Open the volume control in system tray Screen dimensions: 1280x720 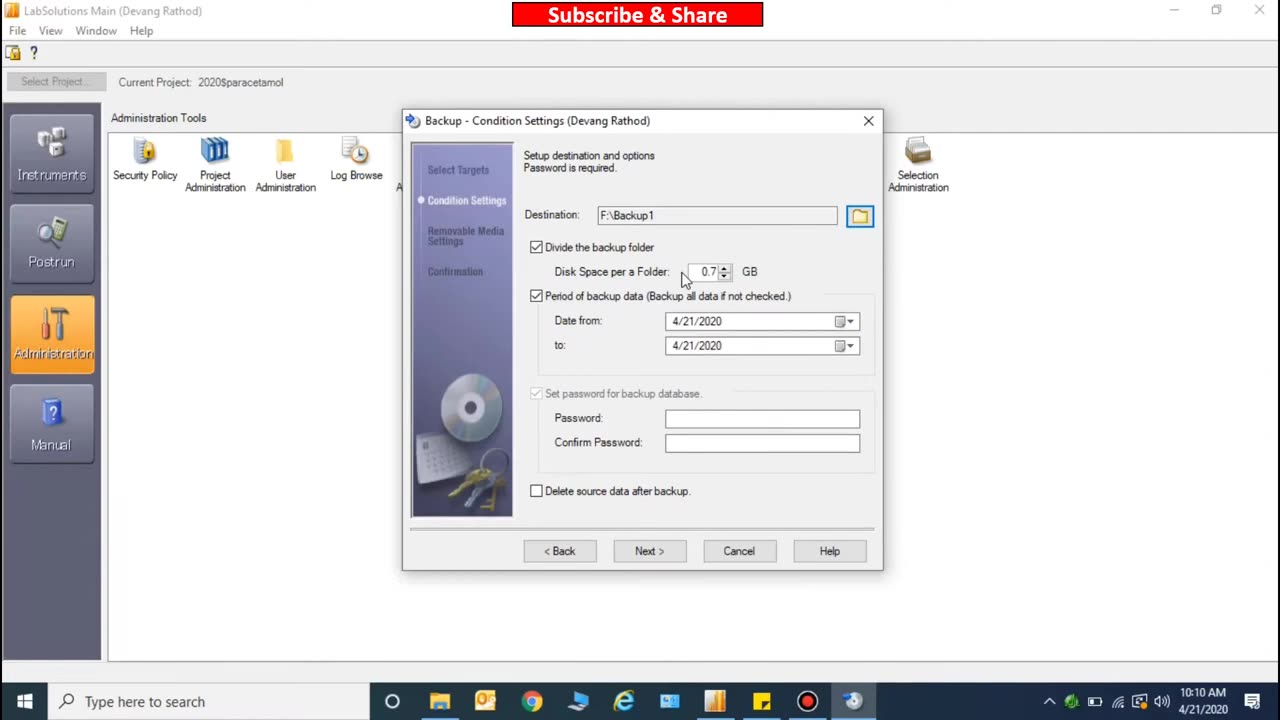coord(1162,701)
